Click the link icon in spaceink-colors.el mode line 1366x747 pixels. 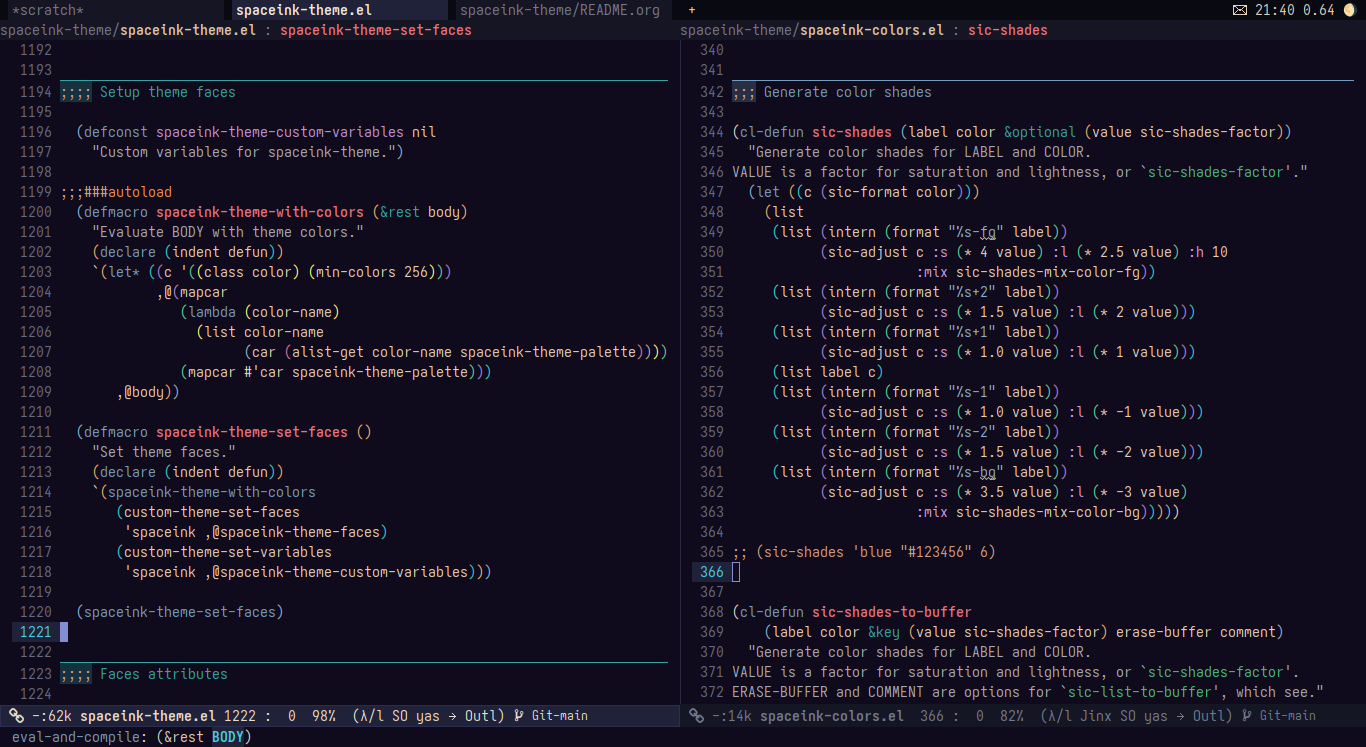point(696,716)
